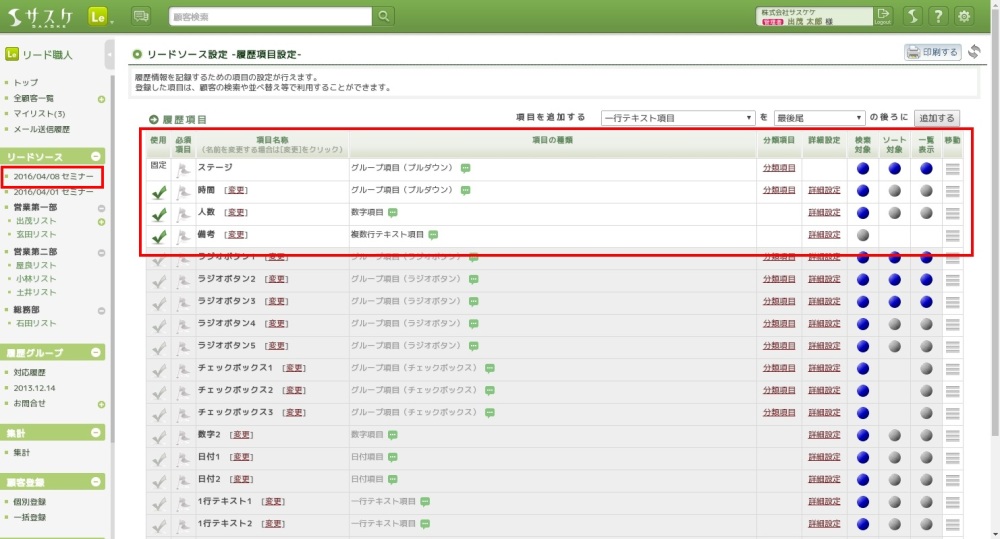Open the settings gear icon in header
Viewport: 1000px width, 539px height.
pos(964,16)
